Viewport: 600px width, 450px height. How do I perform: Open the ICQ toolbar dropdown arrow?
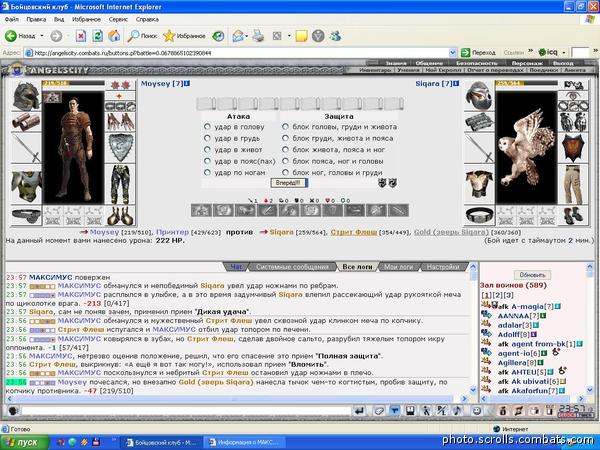pos(564,52)
